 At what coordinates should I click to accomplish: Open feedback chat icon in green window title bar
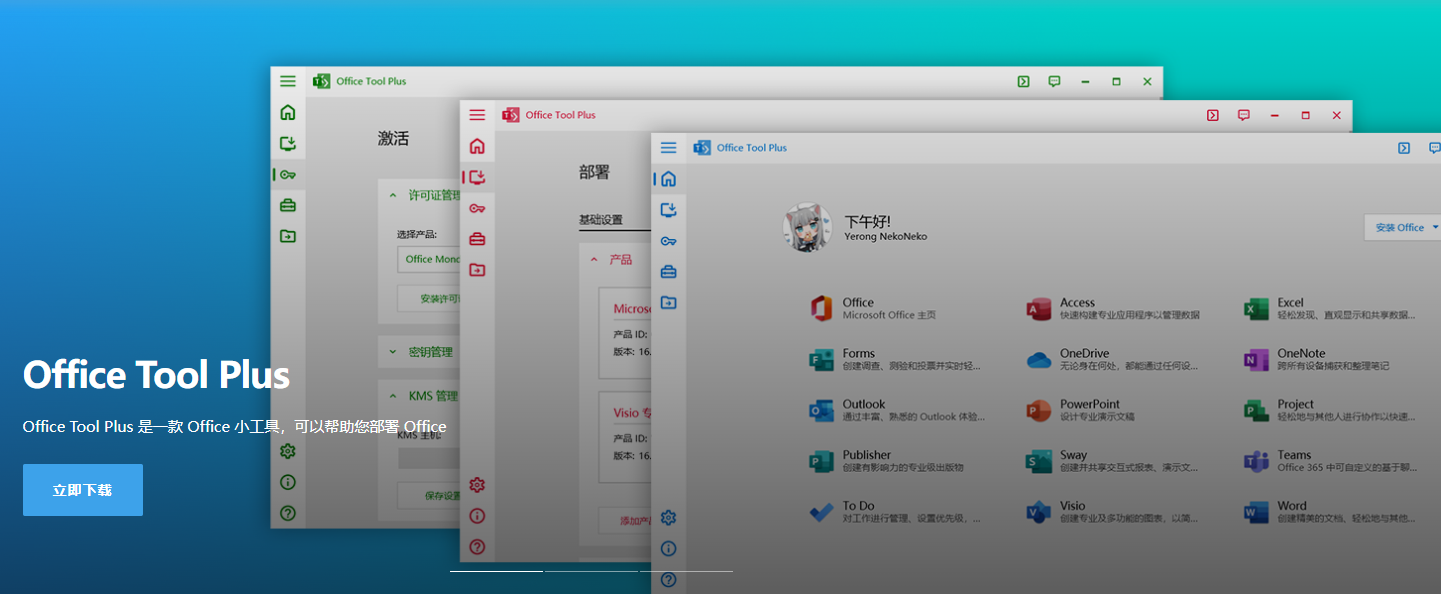pos(1054,81)
